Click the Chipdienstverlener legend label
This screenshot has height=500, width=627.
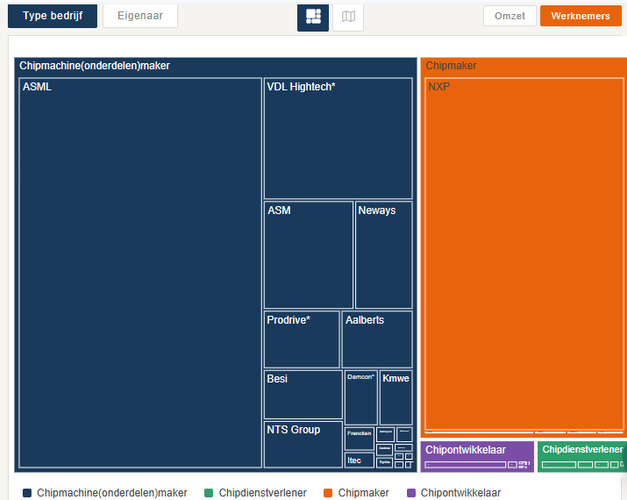[262, 493]
